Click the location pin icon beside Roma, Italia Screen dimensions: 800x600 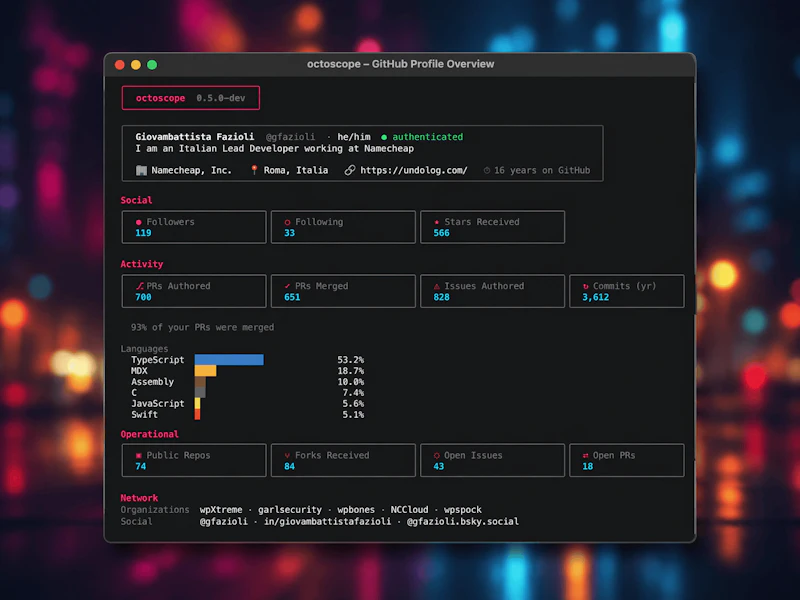coord(254,170)
